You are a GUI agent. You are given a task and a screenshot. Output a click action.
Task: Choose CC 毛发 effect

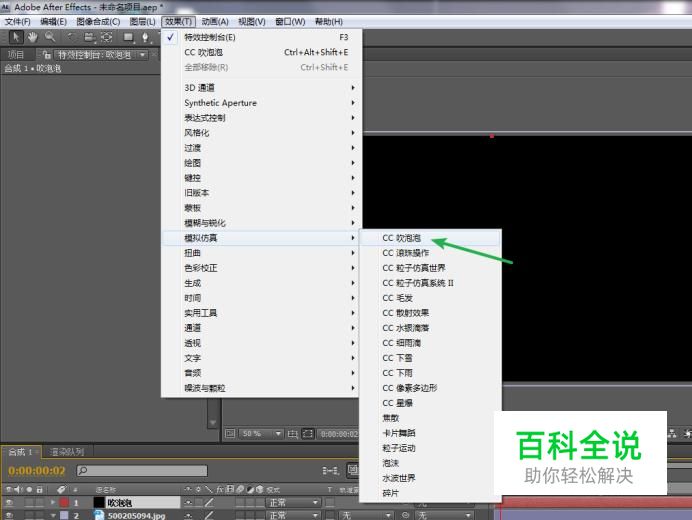430,298
